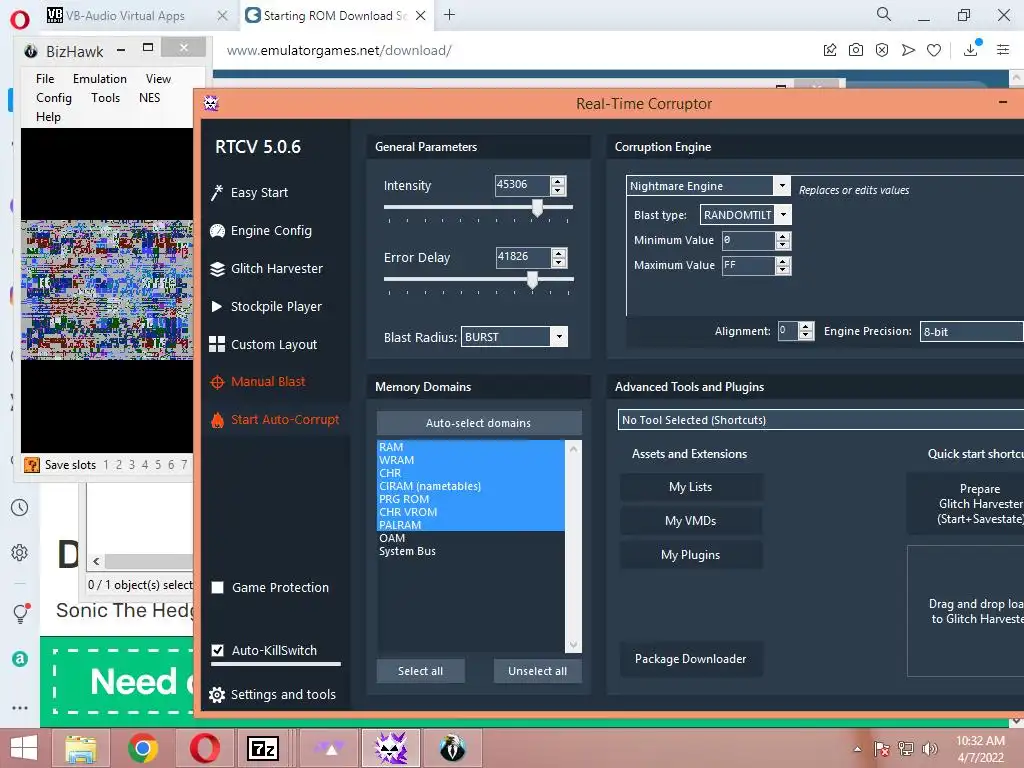
Task: Open Chrome from taskbar
Action: pos(143,748)
